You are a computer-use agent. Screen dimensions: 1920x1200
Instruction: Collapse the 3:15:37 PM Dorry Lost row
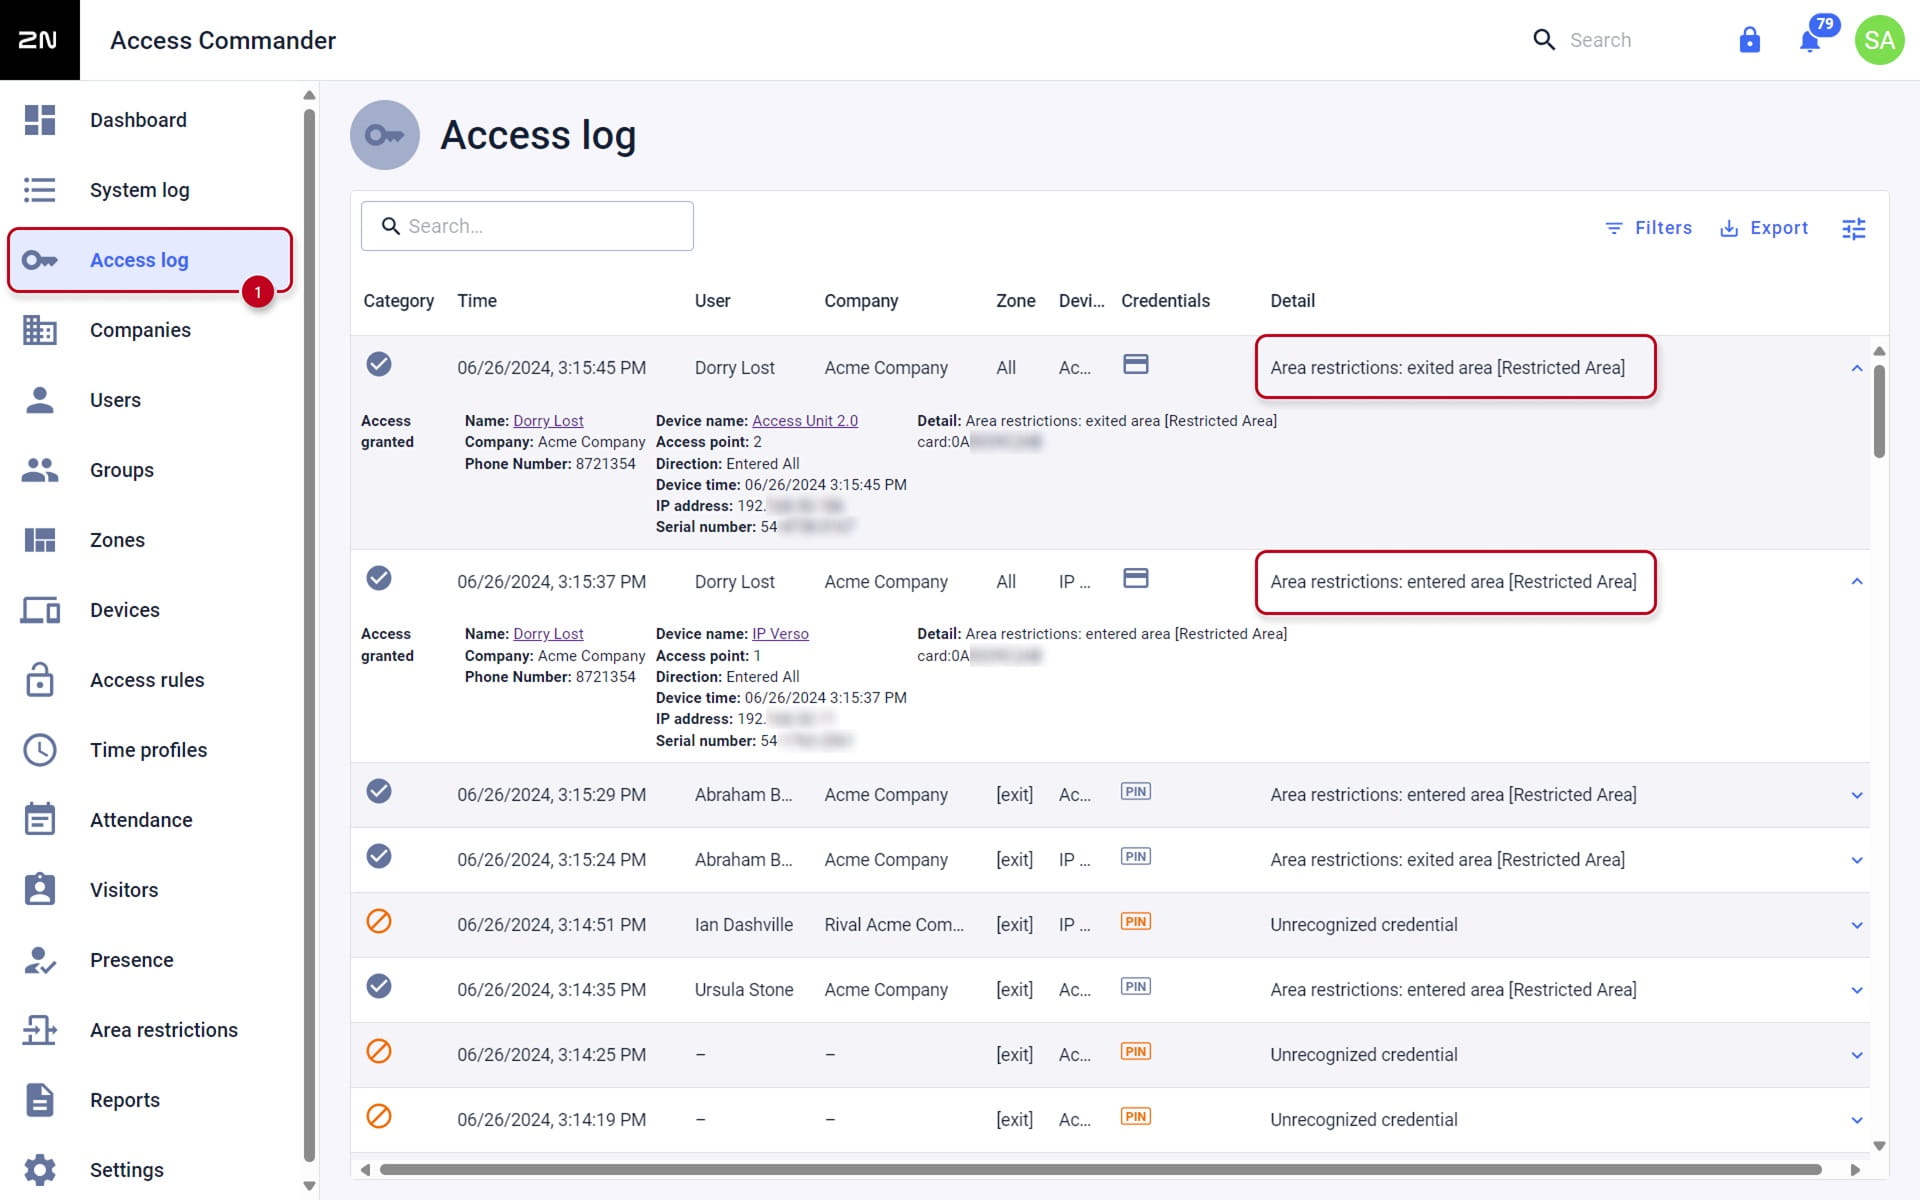point(1857,582)
